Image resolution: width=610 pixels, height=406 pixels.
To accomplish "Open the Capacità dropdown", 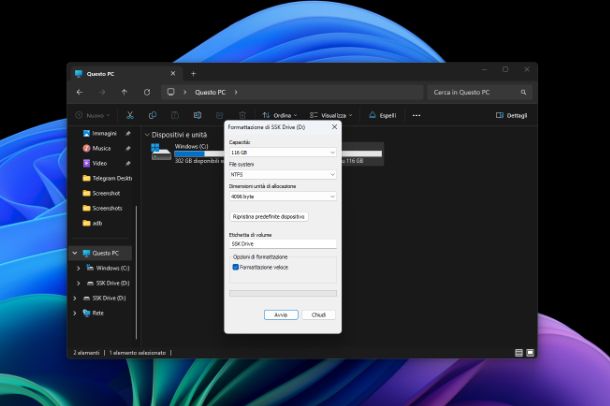I will [282, 152].
